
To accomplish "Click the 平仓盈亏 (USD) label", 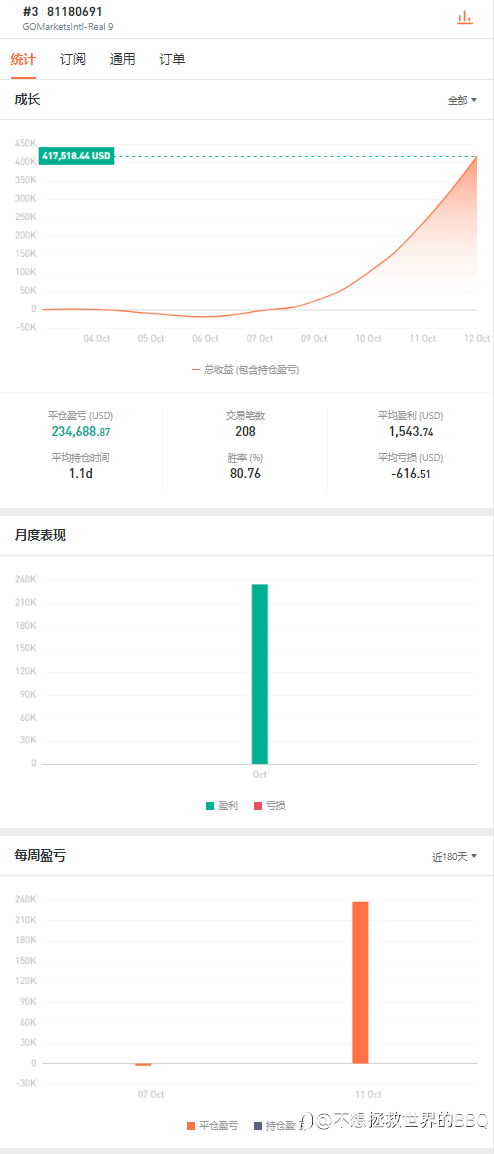I will click(81, 415).
